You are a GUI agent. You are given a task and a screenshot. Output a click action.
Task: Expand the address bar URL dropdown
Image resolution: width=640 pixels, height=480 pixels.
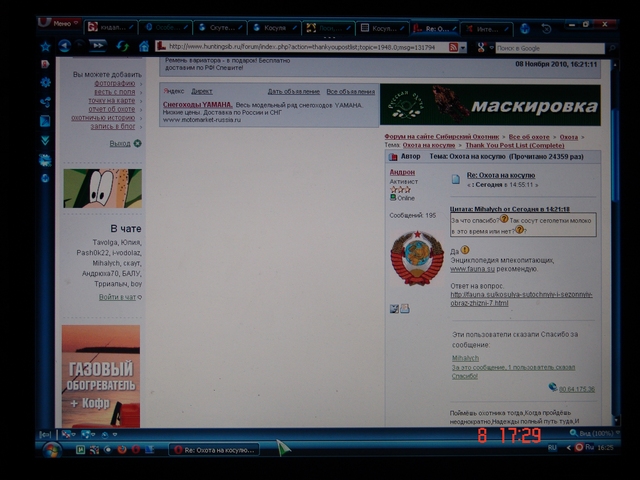(465, 47)
